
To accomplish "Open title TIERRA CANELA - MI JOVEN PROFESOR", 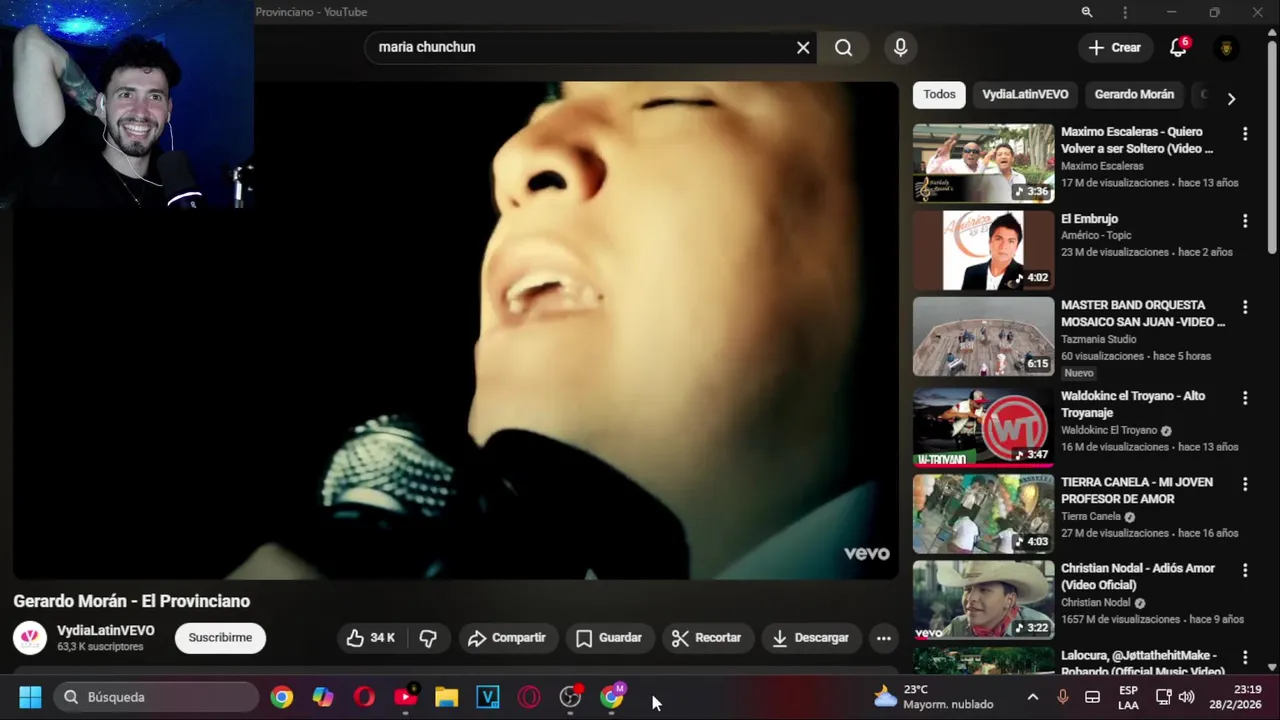I will [1137, 490].
